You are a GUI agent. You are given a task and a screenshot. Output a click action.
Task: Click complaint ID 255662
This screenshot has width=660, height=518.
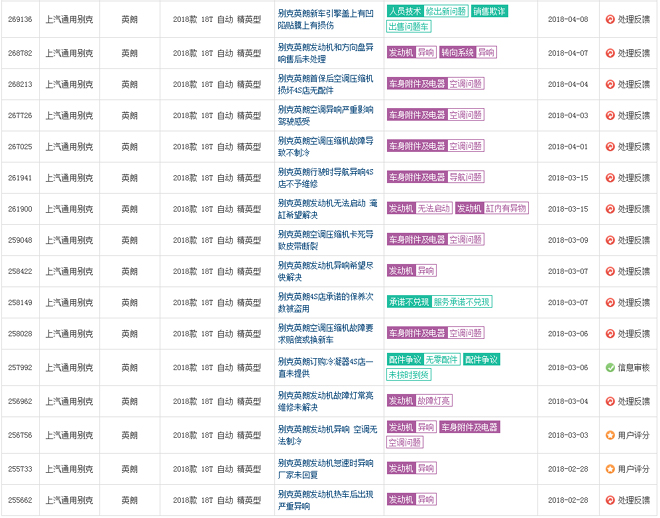click(x=20, y=500)
